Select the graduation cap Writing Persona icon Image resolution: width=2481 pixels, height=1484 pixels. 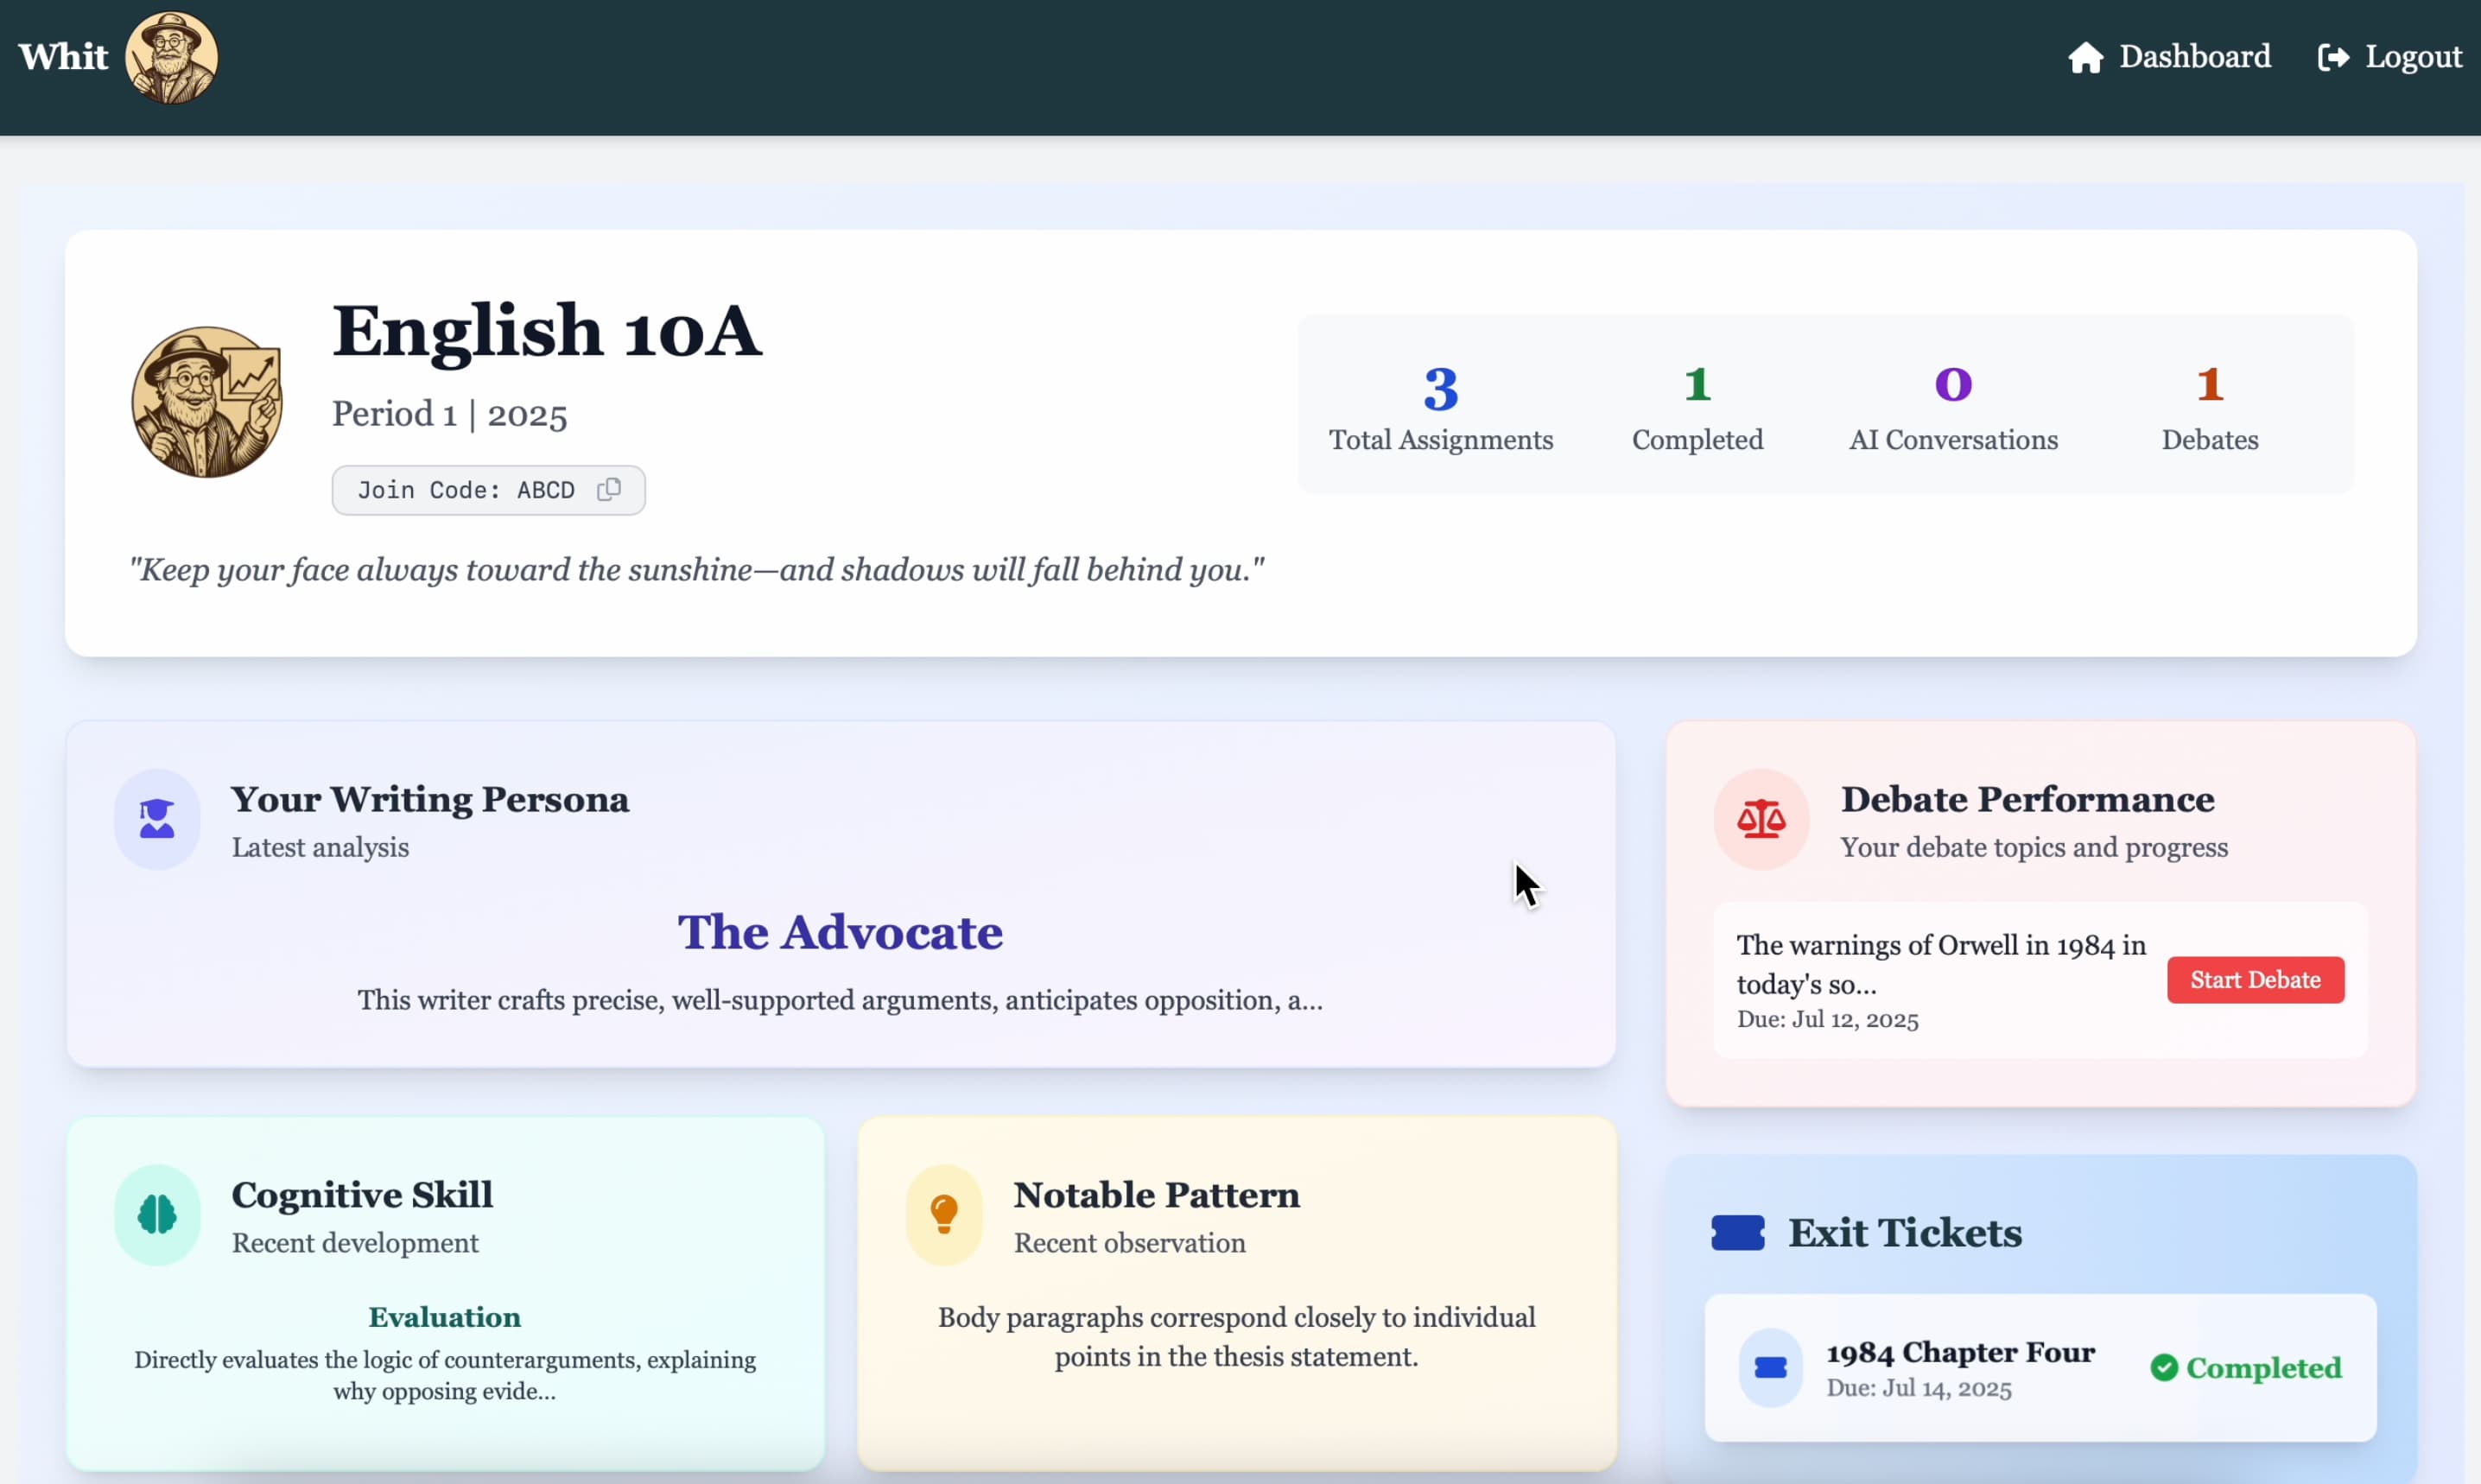(x=156, y=819)
